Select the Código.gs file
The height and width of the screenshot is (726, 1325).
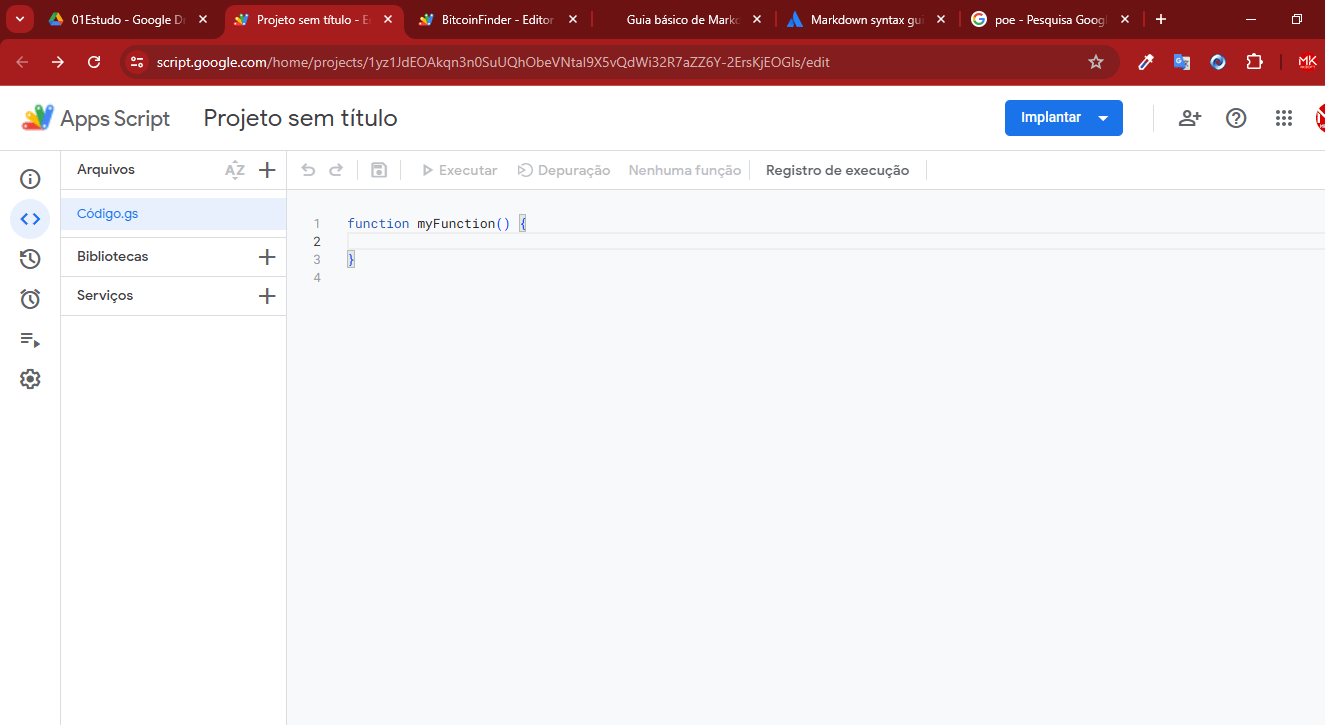(x=108, y=214)
